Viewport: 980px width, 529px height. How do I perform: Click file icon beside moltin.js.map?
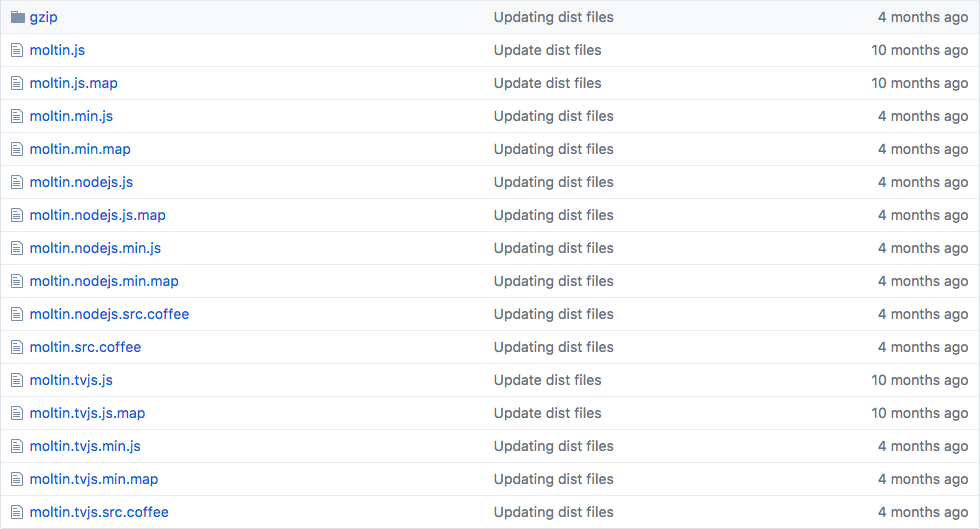[x=17, y=83]
